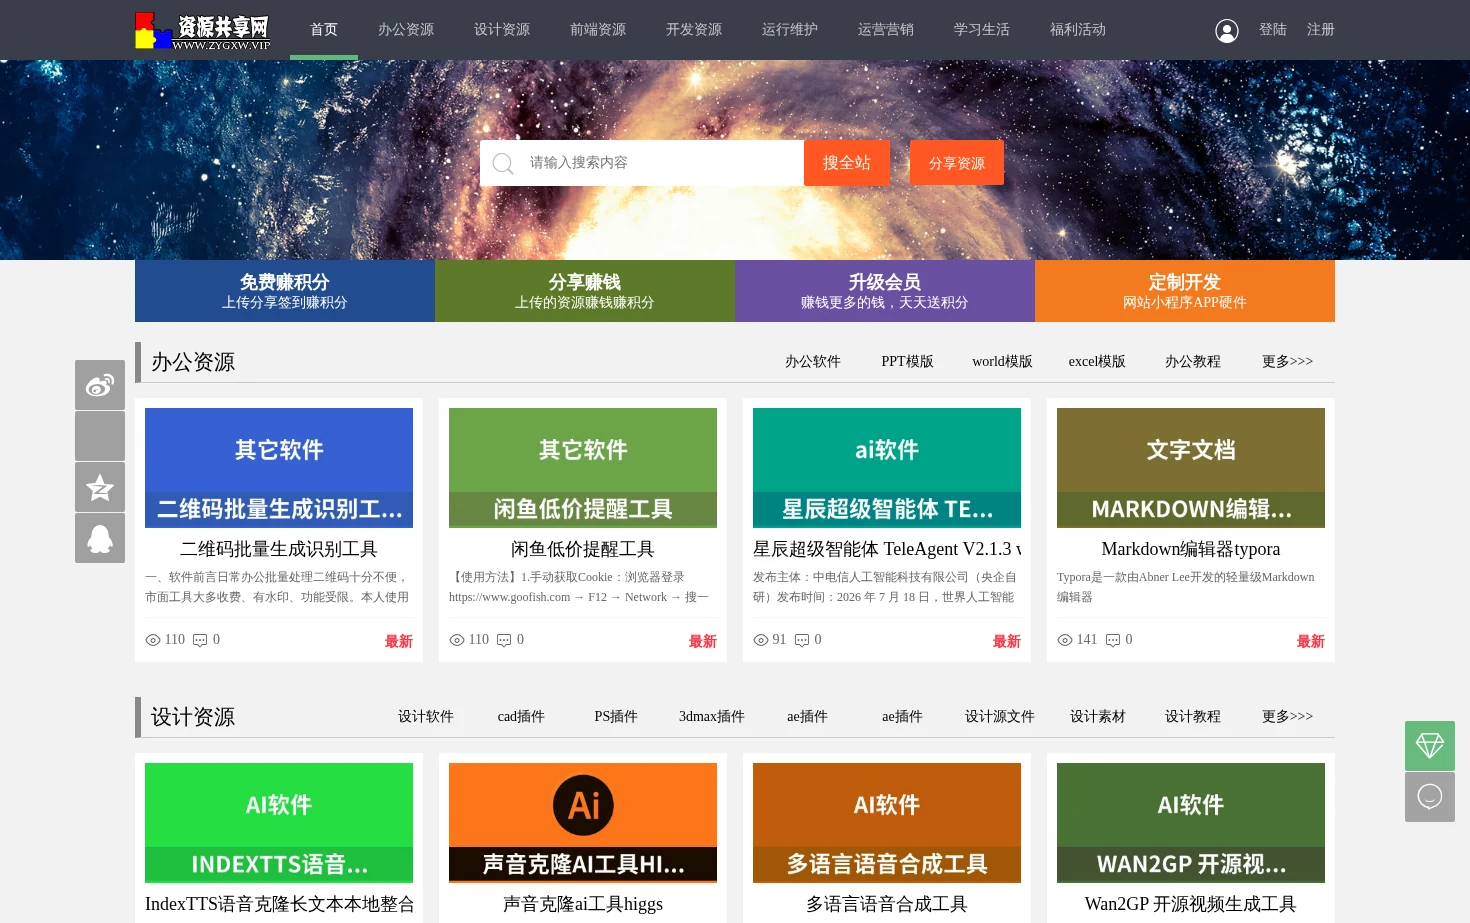The width and height of the screenshot is (1470, 923).
Task: Select PS插件 category link
Action: pos(616,717)
